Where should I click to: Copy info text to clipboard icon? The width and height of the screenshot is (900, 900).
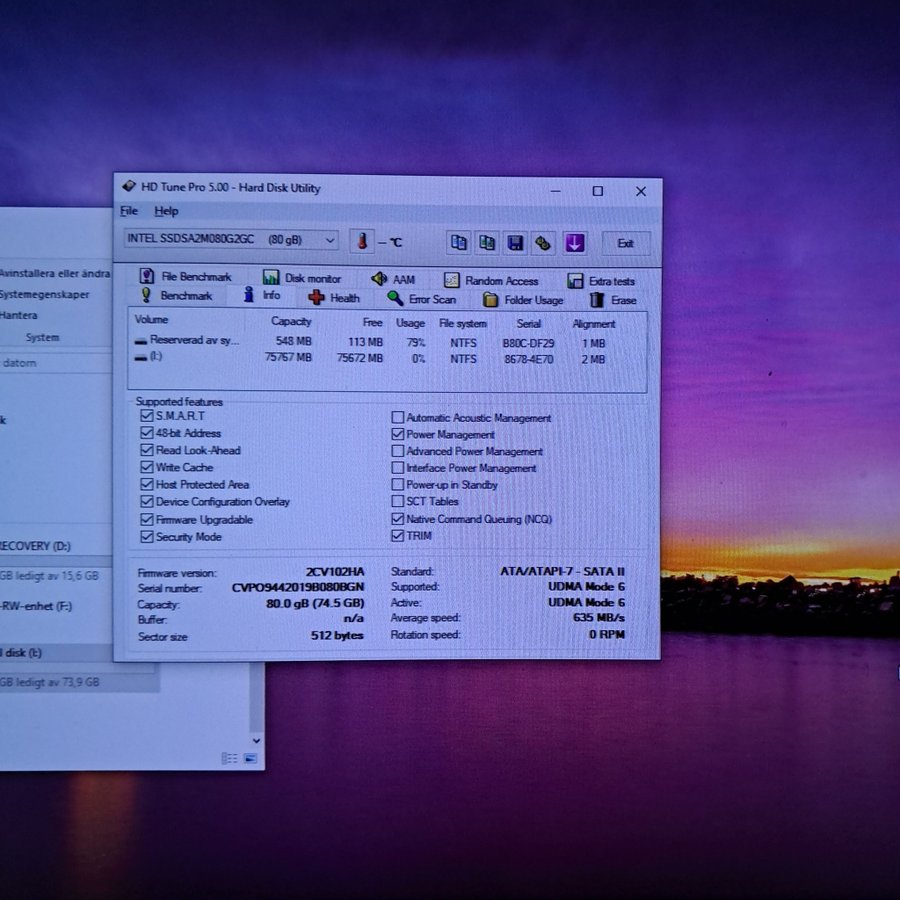tap(458, 242)
